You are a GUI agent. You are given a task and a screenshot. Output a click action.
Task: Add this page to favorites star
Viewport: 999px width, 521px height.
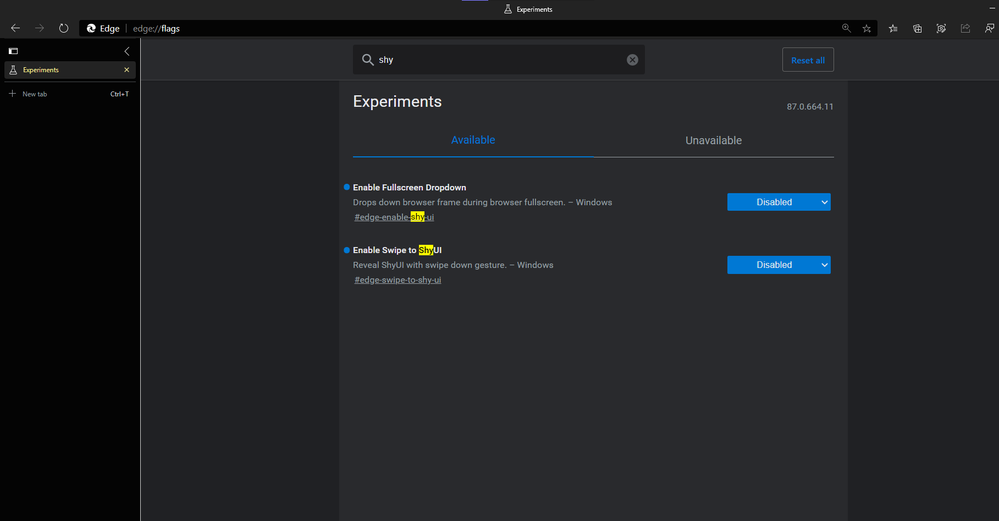pyautogui.click(x=866, y=28)
